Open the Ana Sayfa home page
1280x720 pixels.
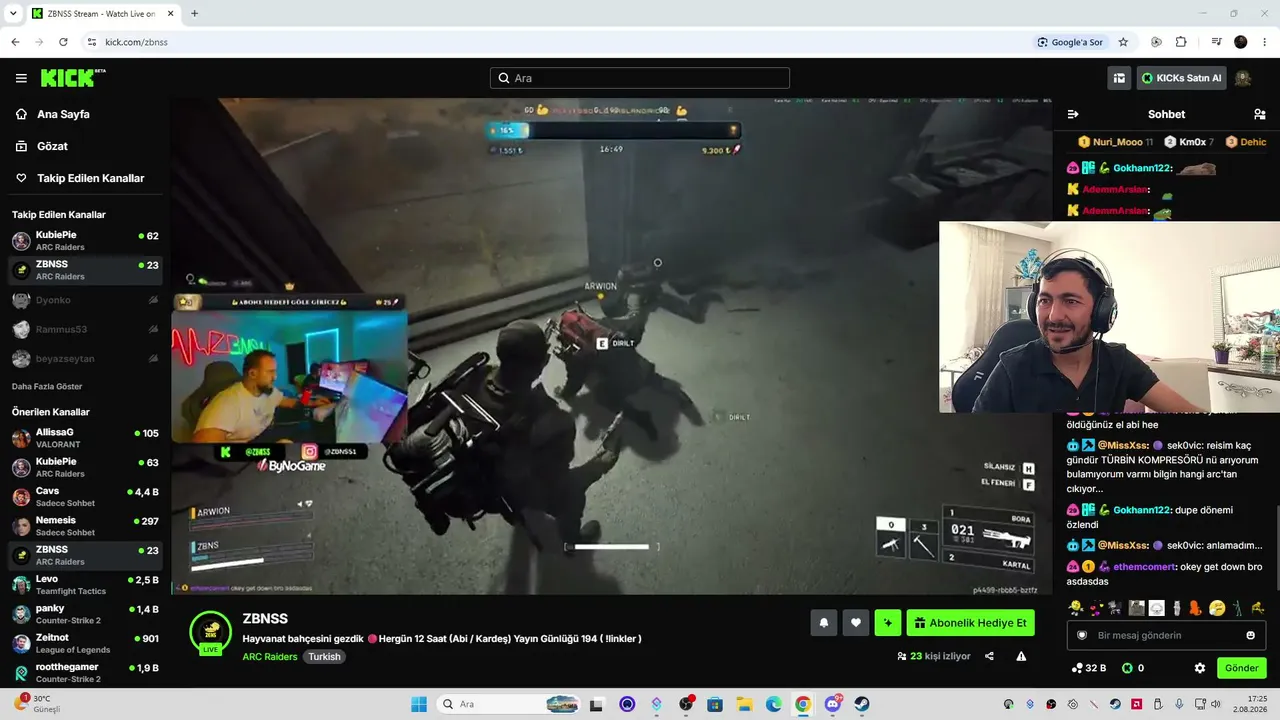(63, 114)
